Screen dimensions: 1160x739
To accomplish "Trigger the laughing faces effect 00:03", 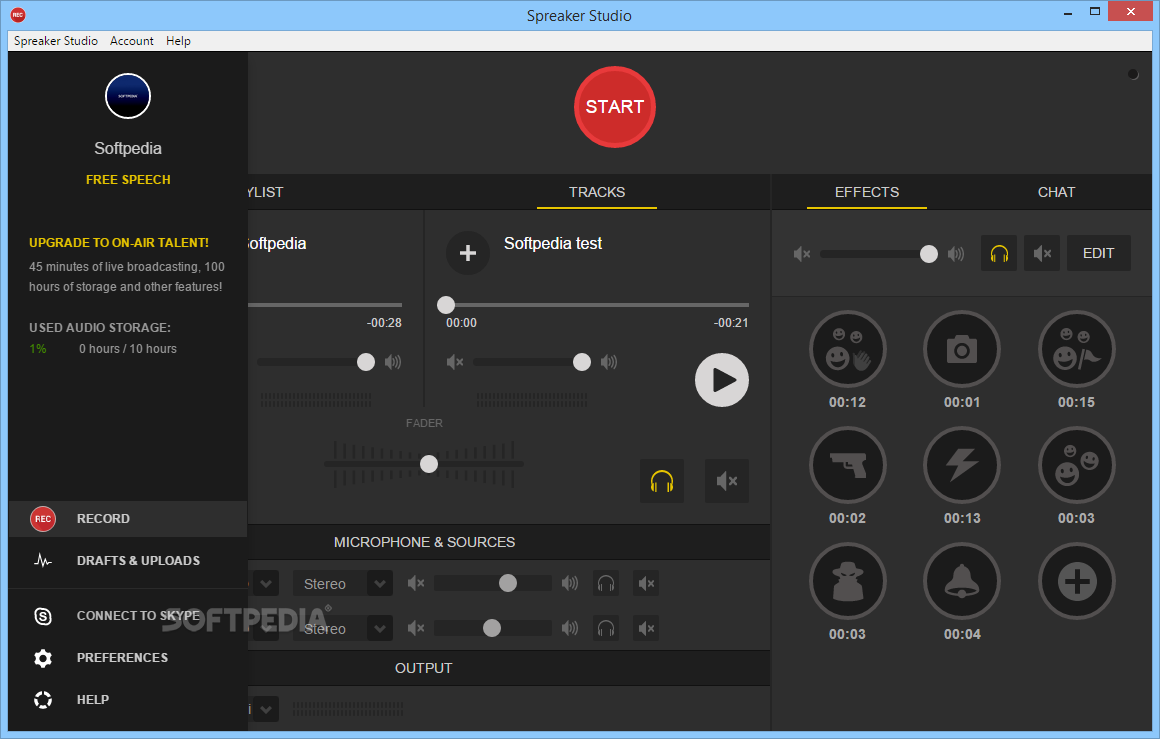I will tap(1076, 465).
